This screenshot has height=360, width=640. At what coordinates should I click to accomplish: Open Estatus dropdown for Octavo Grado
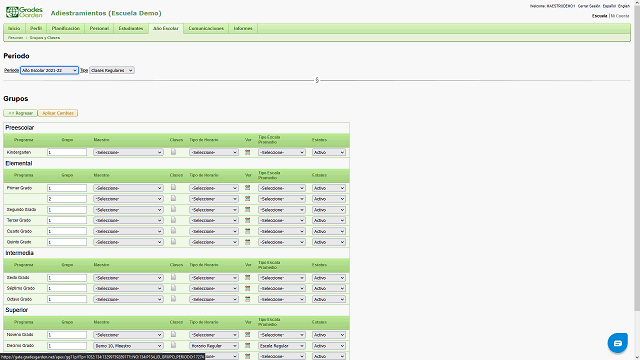coord(329,299)
